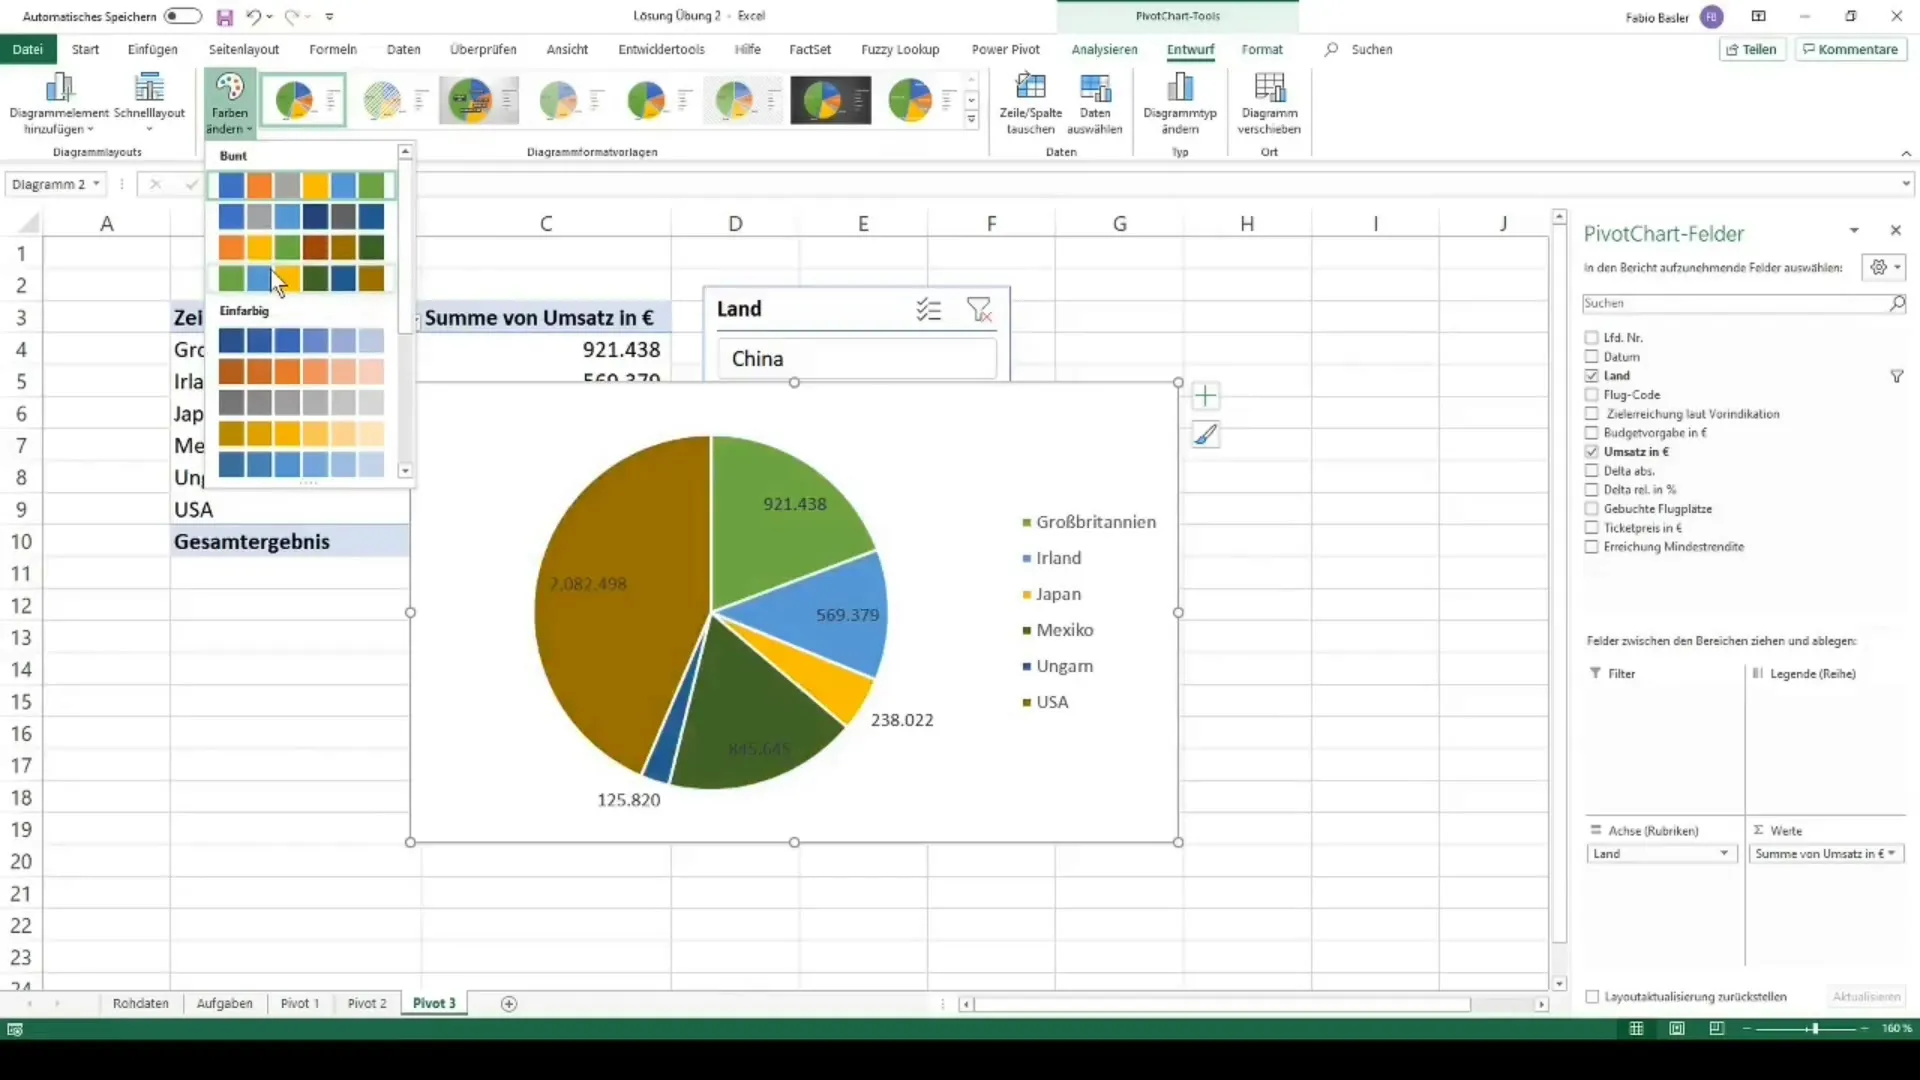Image resolution: width=1920 pixels, height=1080 pixels.
Task: Expand the Land dropdown in Achse Rubriken
Action: pos(1724,853)
